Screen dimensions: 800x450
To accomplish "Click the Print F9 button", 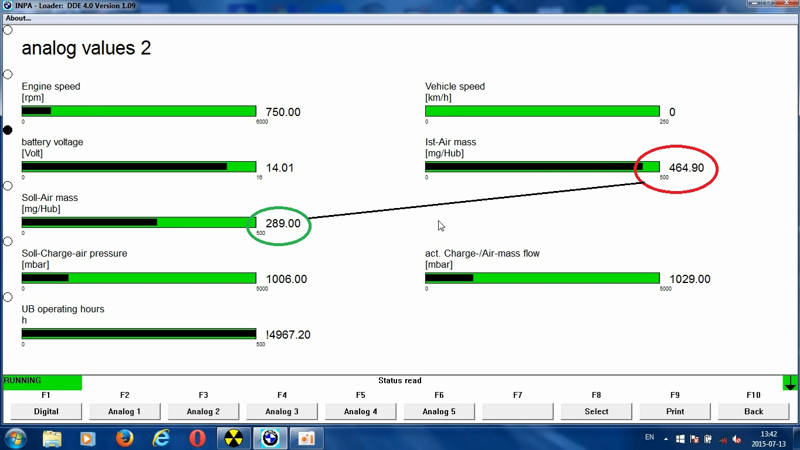I will point(675,411).
